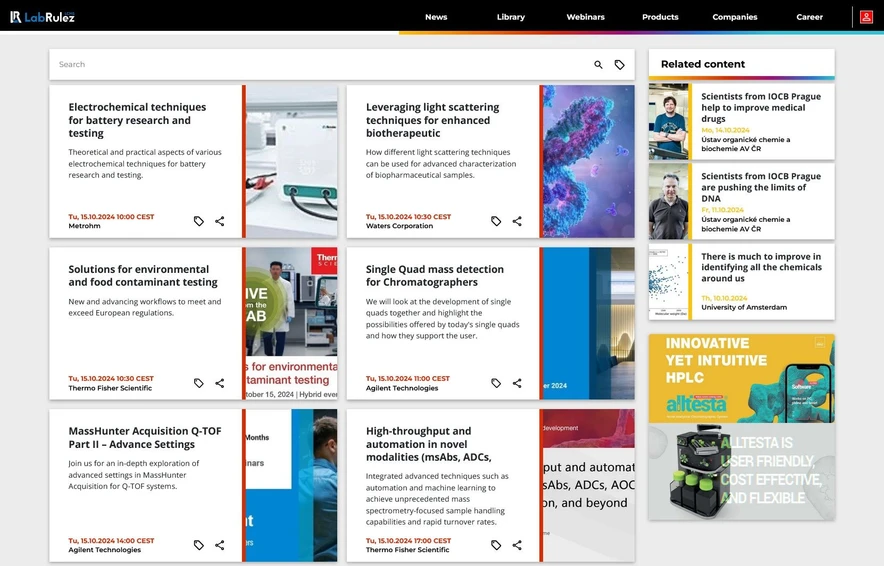Share the High-throughput and automation webinar
Image resolution: width=884 pixels, height=566 pixels.
pyautogui.click(x=517, y=545)
